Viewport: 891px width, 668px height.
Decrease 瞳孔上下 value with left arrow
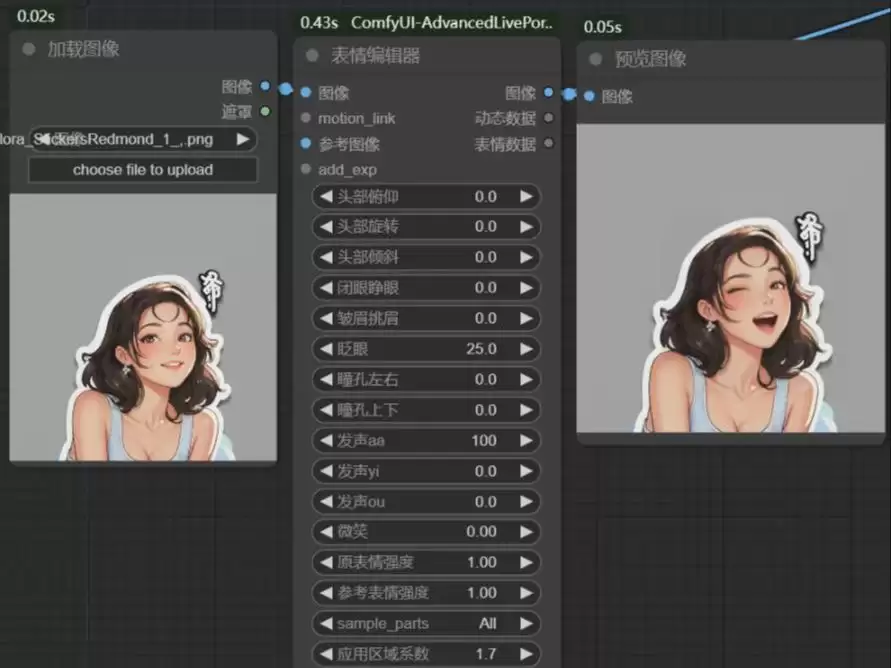(326, 410)
